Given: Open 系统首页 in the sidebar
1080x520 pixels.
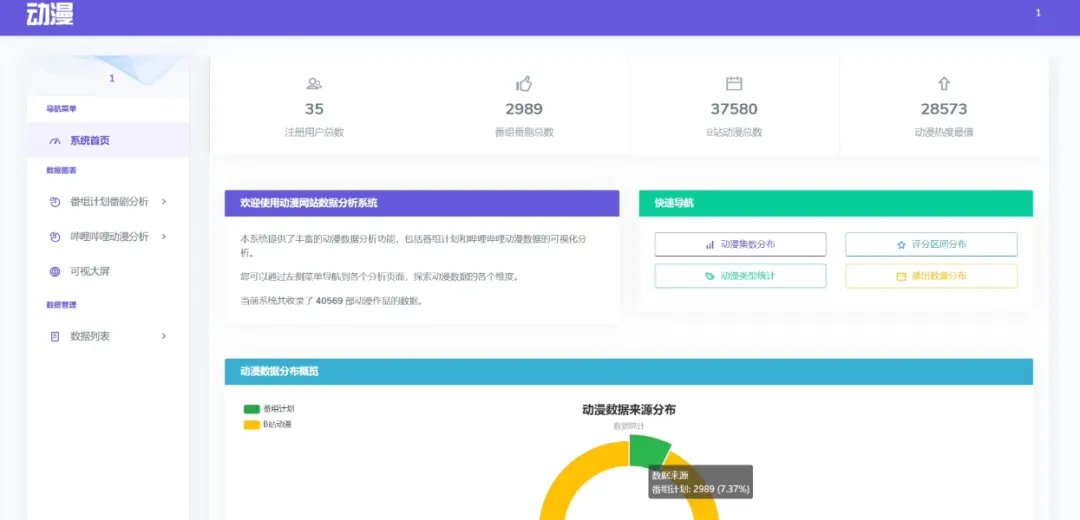Looking at the screenshot, I should (108, 141).
